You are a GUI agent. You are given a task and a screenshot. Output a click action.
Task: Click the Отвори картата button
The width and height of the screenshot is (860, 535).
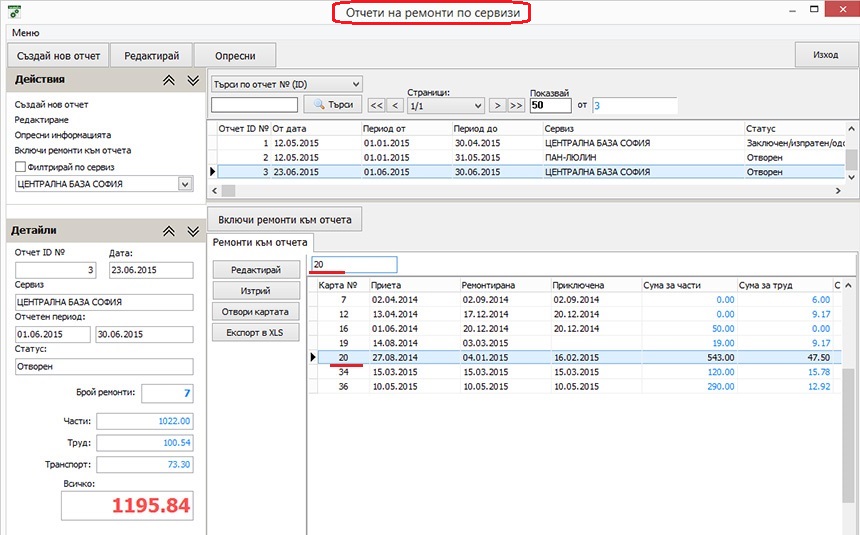coord(256,311)
